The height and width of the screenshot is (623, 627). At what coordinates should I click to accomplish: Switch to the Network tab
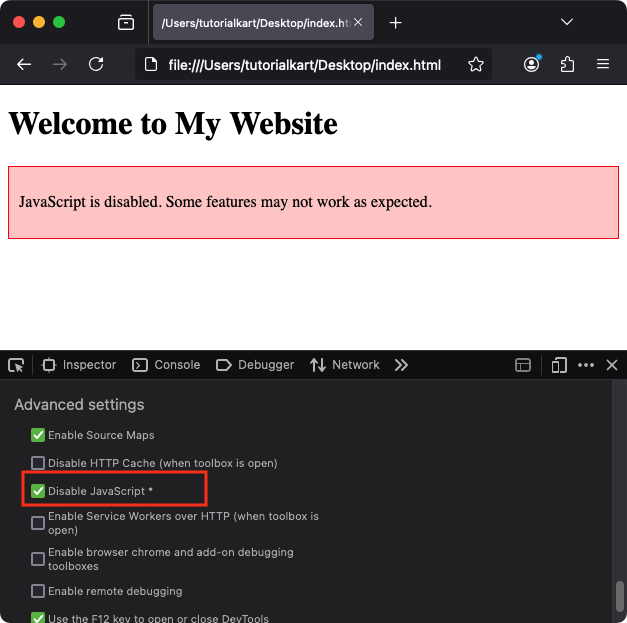click(345, 365)
